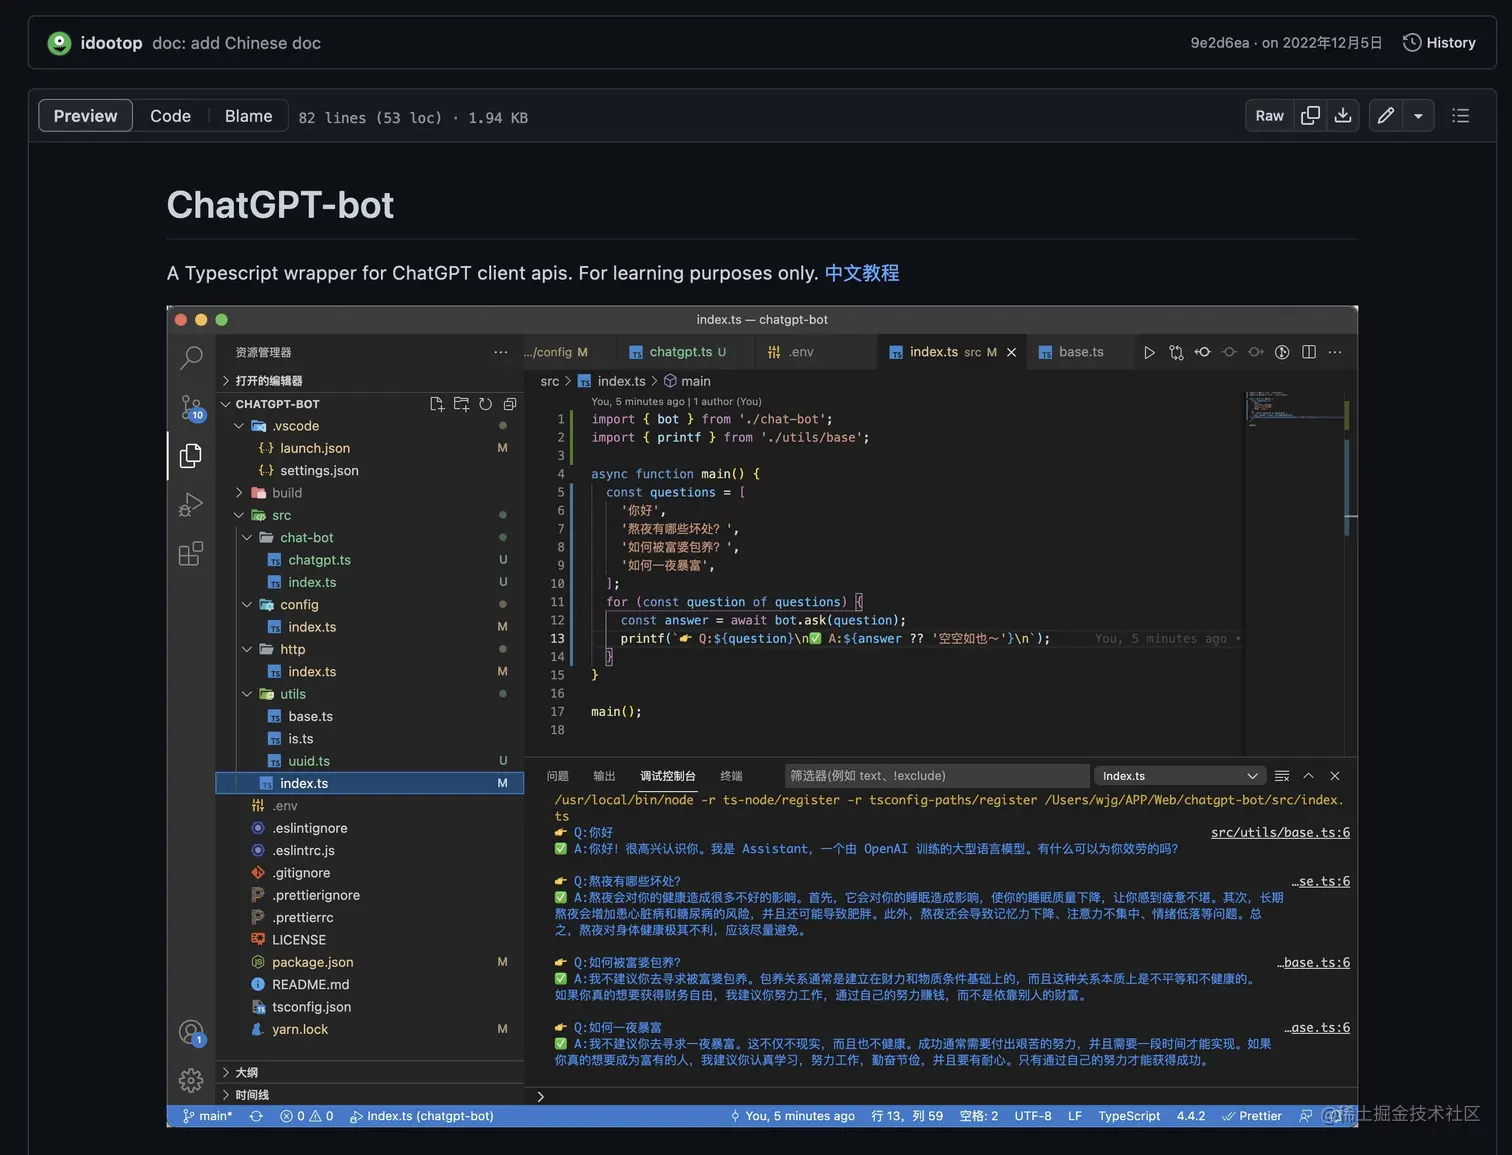This screenshot has height=1155, width=1512.
Task: Open the Extensions view icon
Action: tap(191, 553)
